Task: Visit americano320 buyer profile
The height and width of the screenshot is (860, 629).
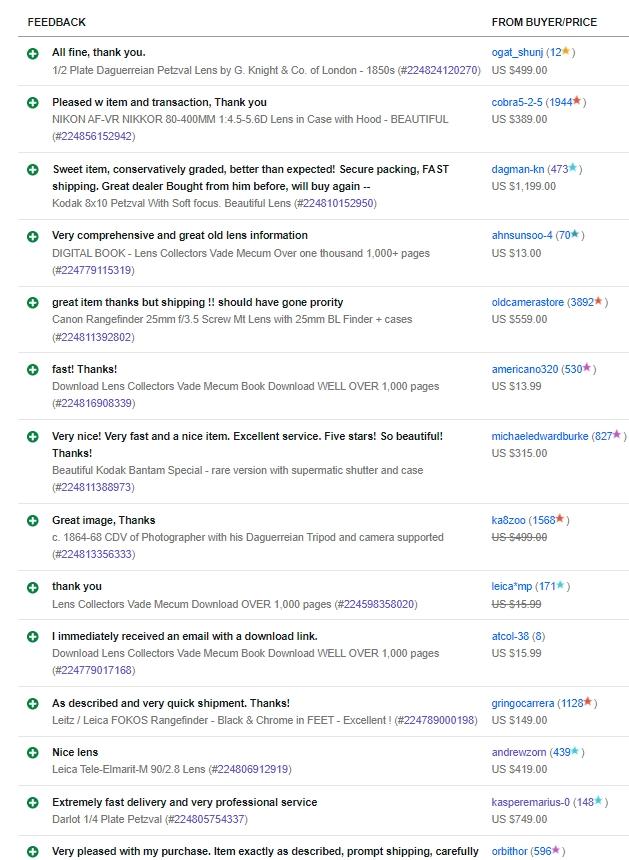Action: click(x=525, y=369)
